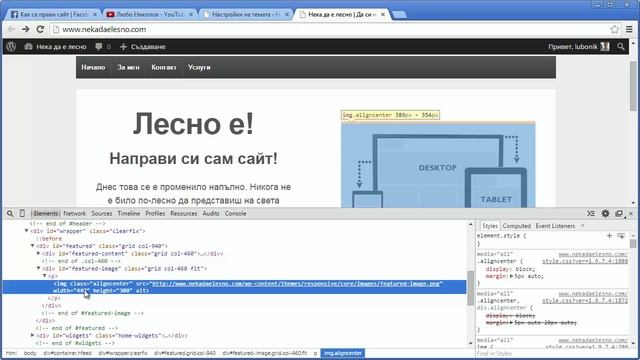Toggle element state icon in Styles pane

click(x=621, y=236)
